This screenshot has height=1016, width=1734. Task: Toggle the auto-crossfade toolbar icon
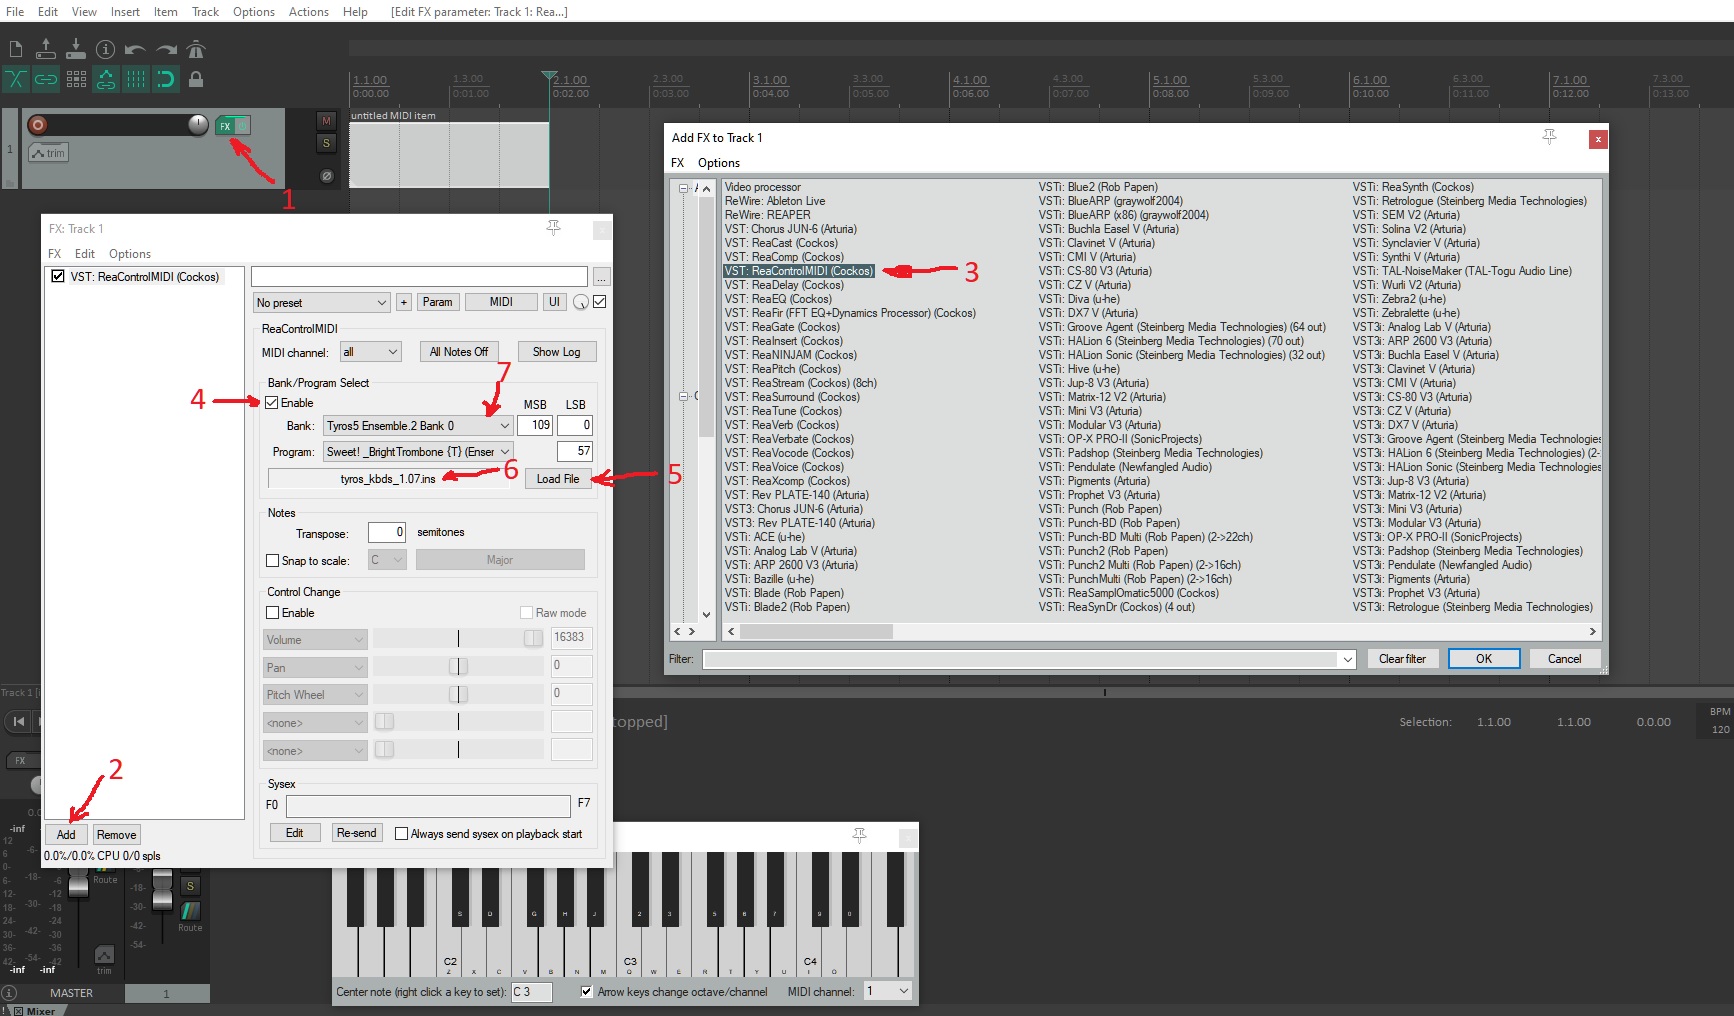[x=15, y=79]
